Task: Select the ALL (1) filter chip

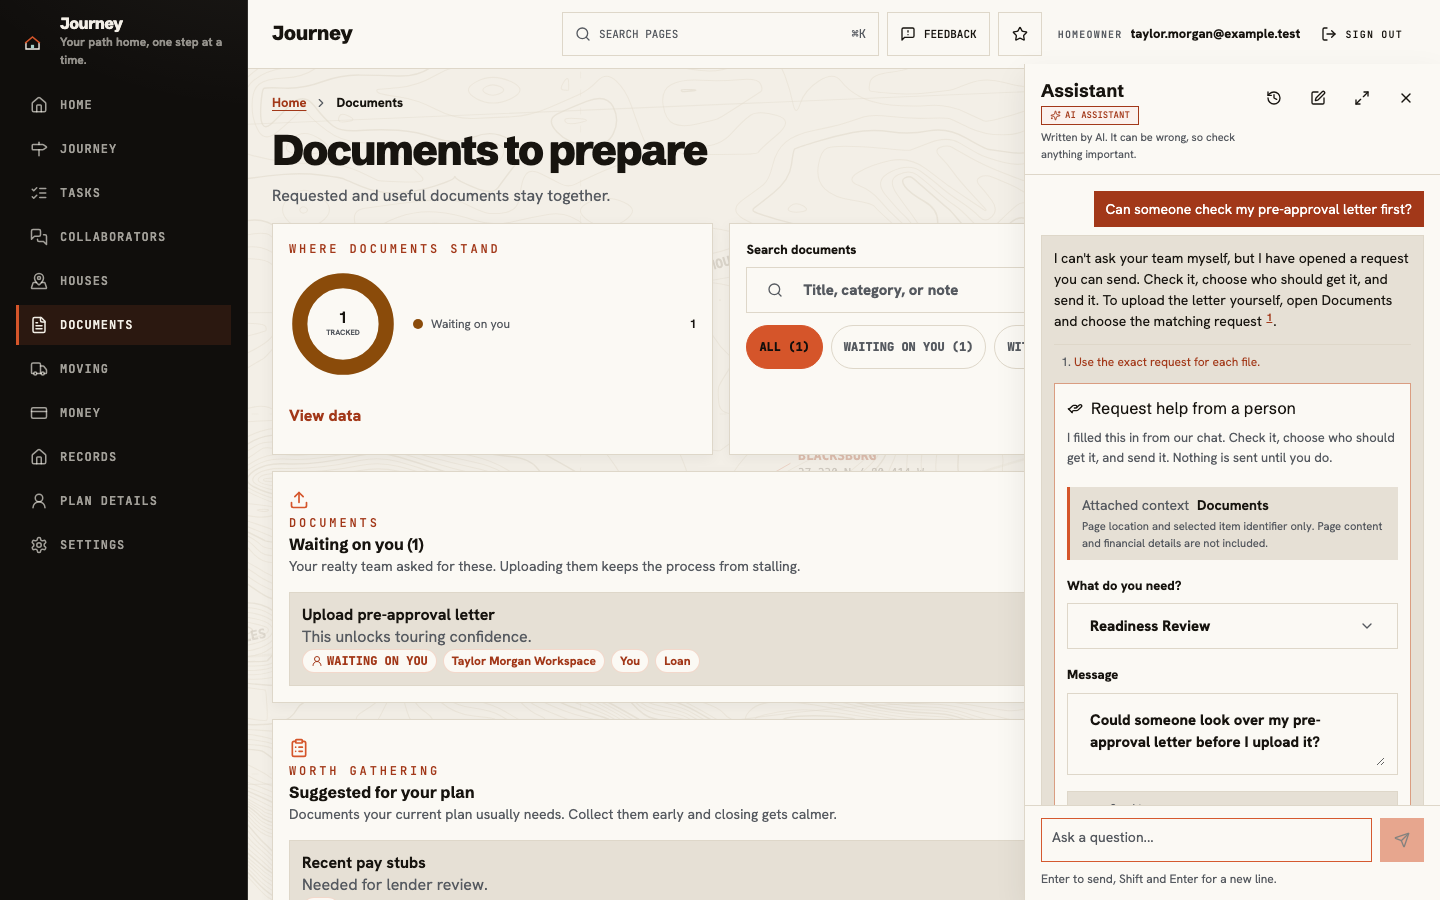Action: point(784,347)
